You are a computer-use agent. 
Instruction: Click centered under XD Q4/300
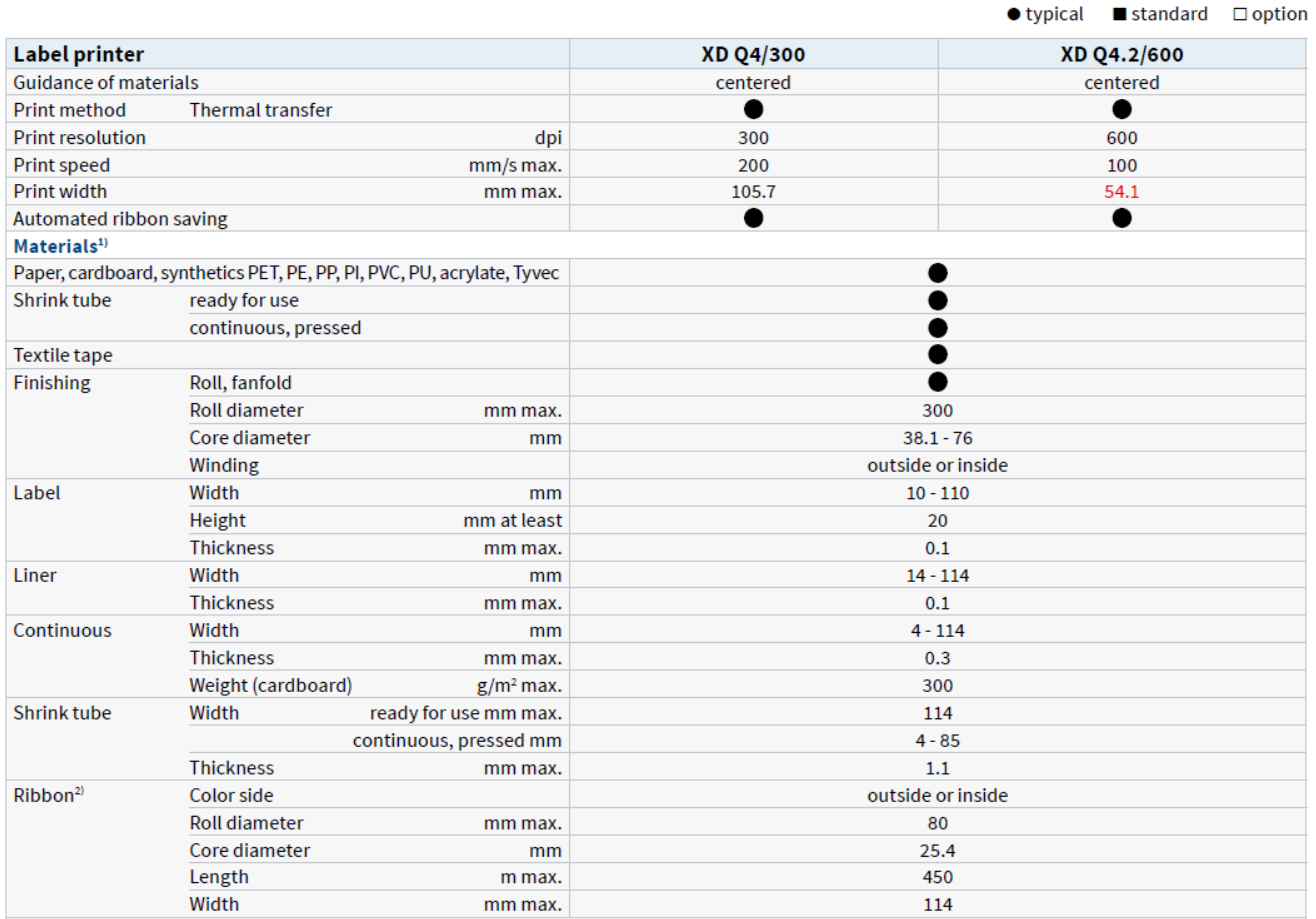click(754, 82)
